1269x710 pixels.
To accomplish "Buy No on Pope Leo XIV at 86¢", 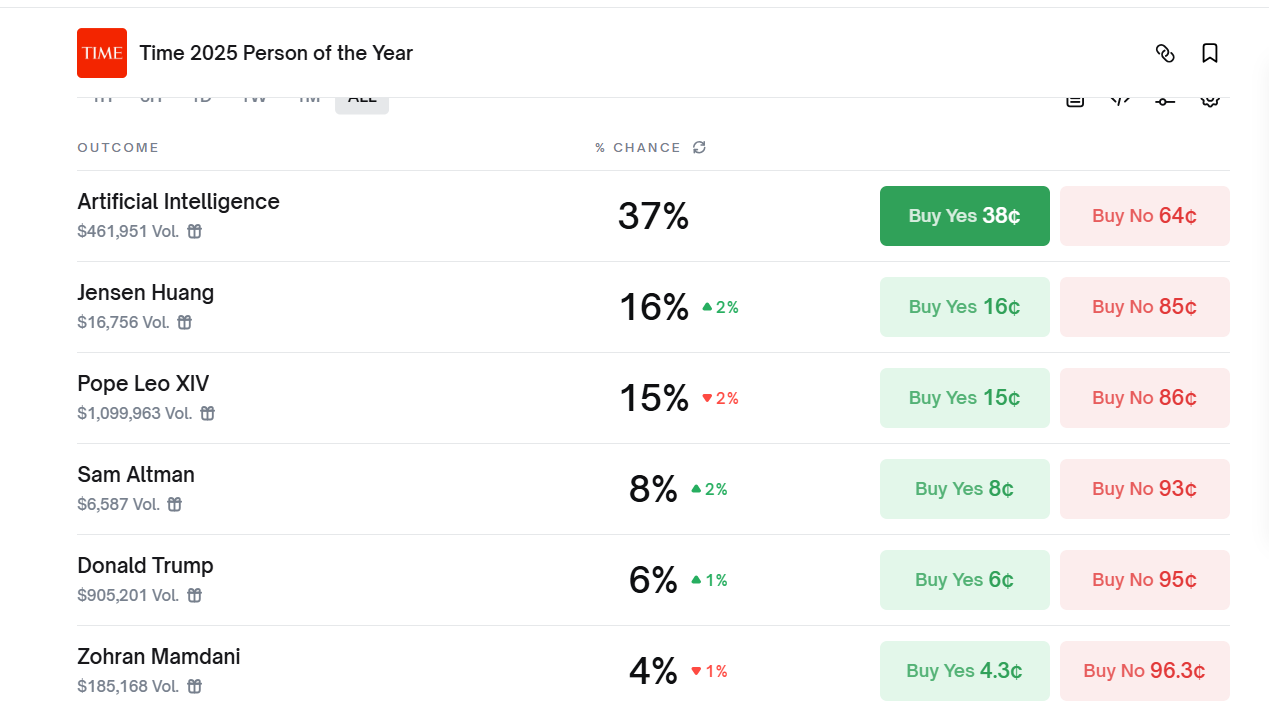I will tap(1144, 398).
